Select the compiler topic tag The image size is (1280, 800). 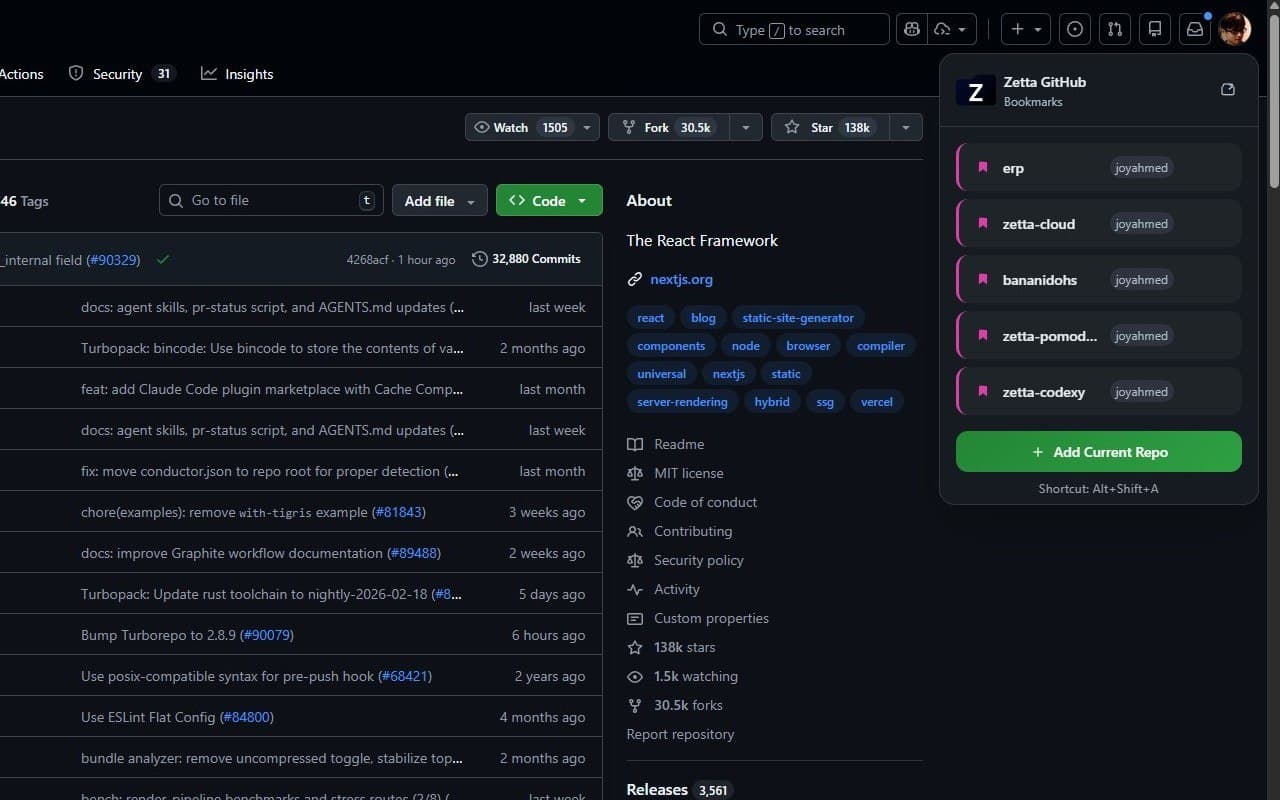coord(881,346)
